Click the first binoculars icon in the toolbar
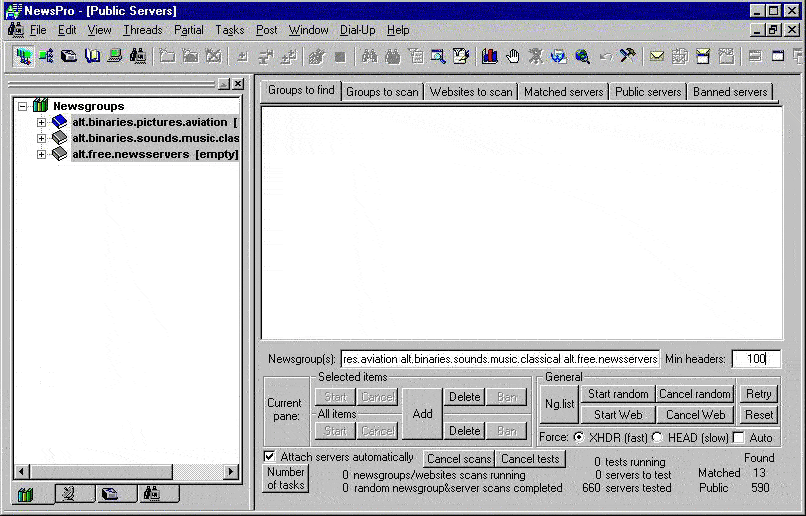 point(369,56)
